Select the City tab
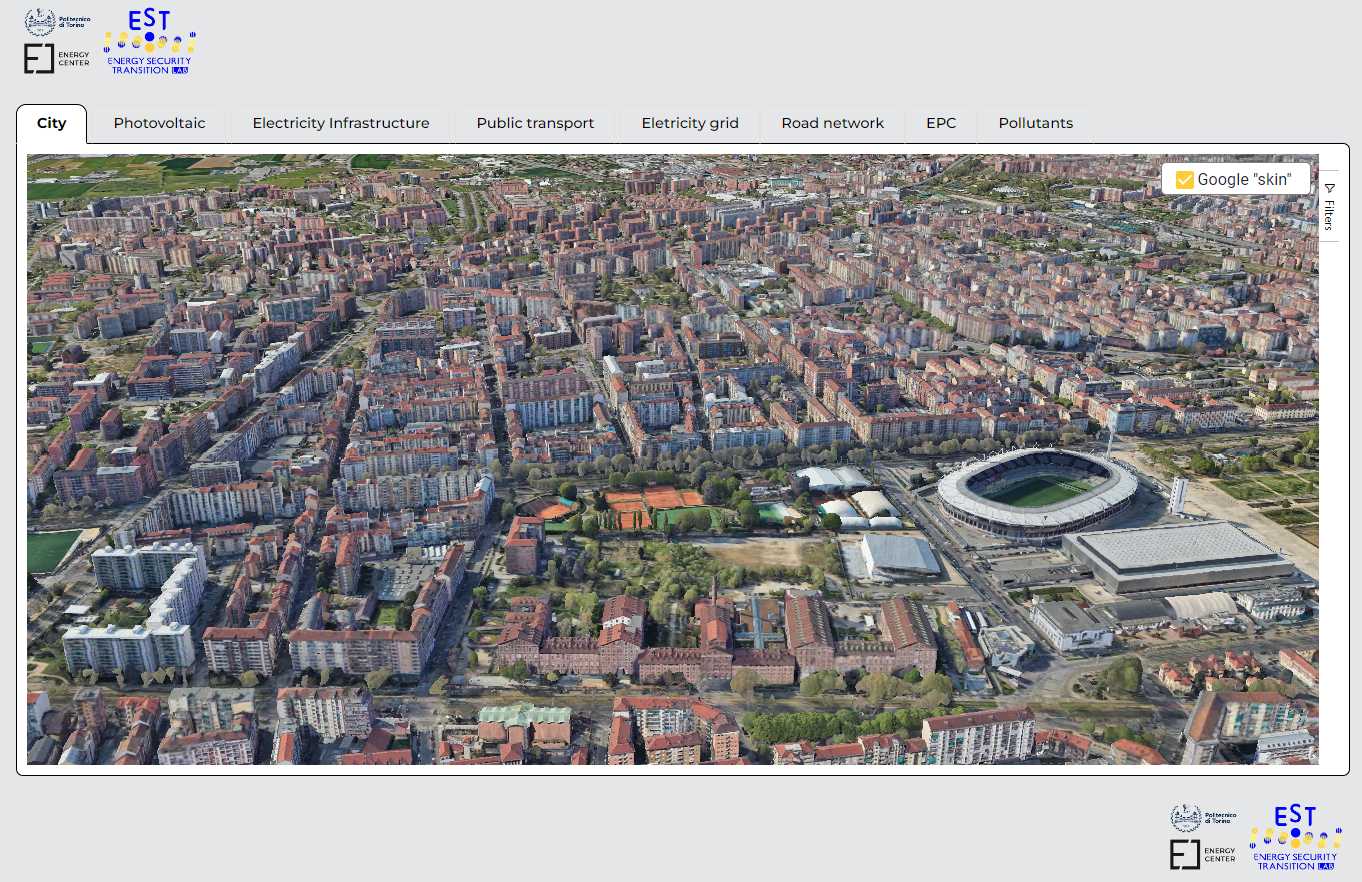Screen dimensions: 1362x882 pos(52,123)
